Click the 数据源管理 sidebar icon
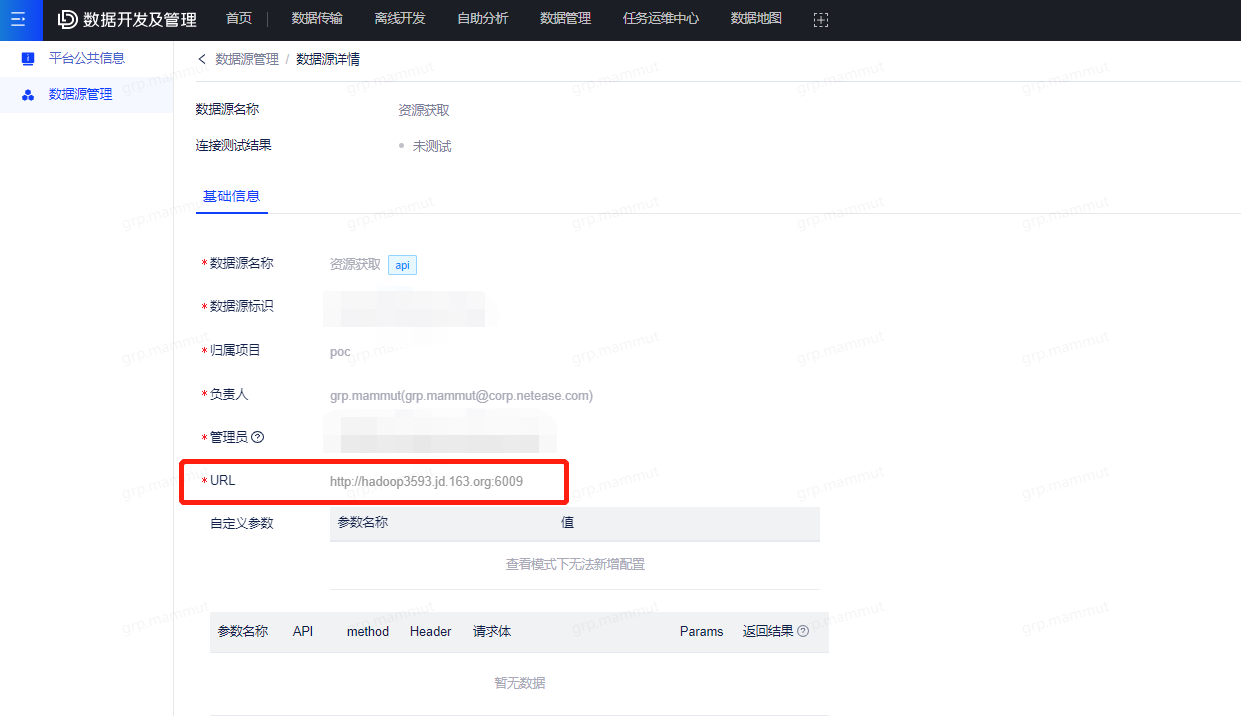This screenshot has height=716, width=1241. tap(28, 95)
